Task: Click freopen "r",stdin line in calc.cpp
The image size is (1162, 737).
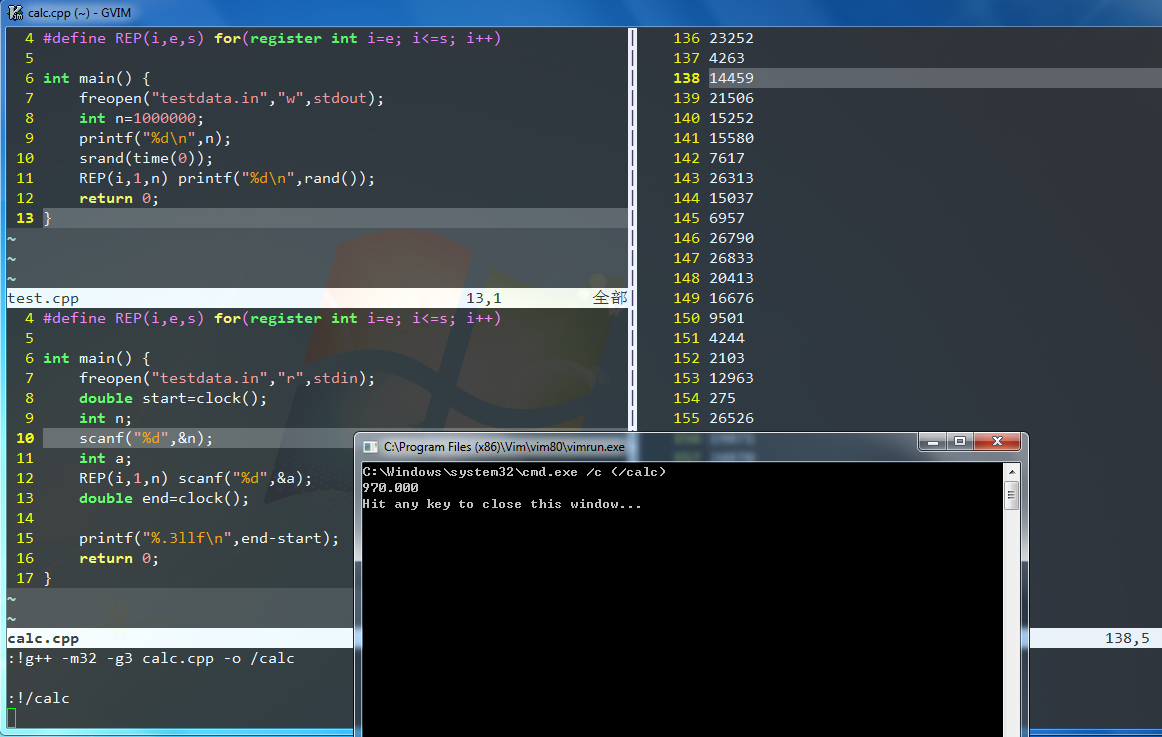Action: tap(227, 378)
